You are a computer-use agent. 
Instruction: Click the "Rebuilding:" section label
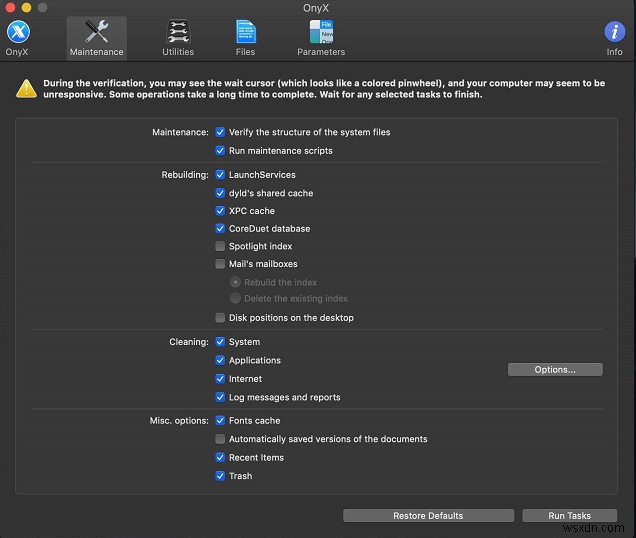click(x=185, y=175)
